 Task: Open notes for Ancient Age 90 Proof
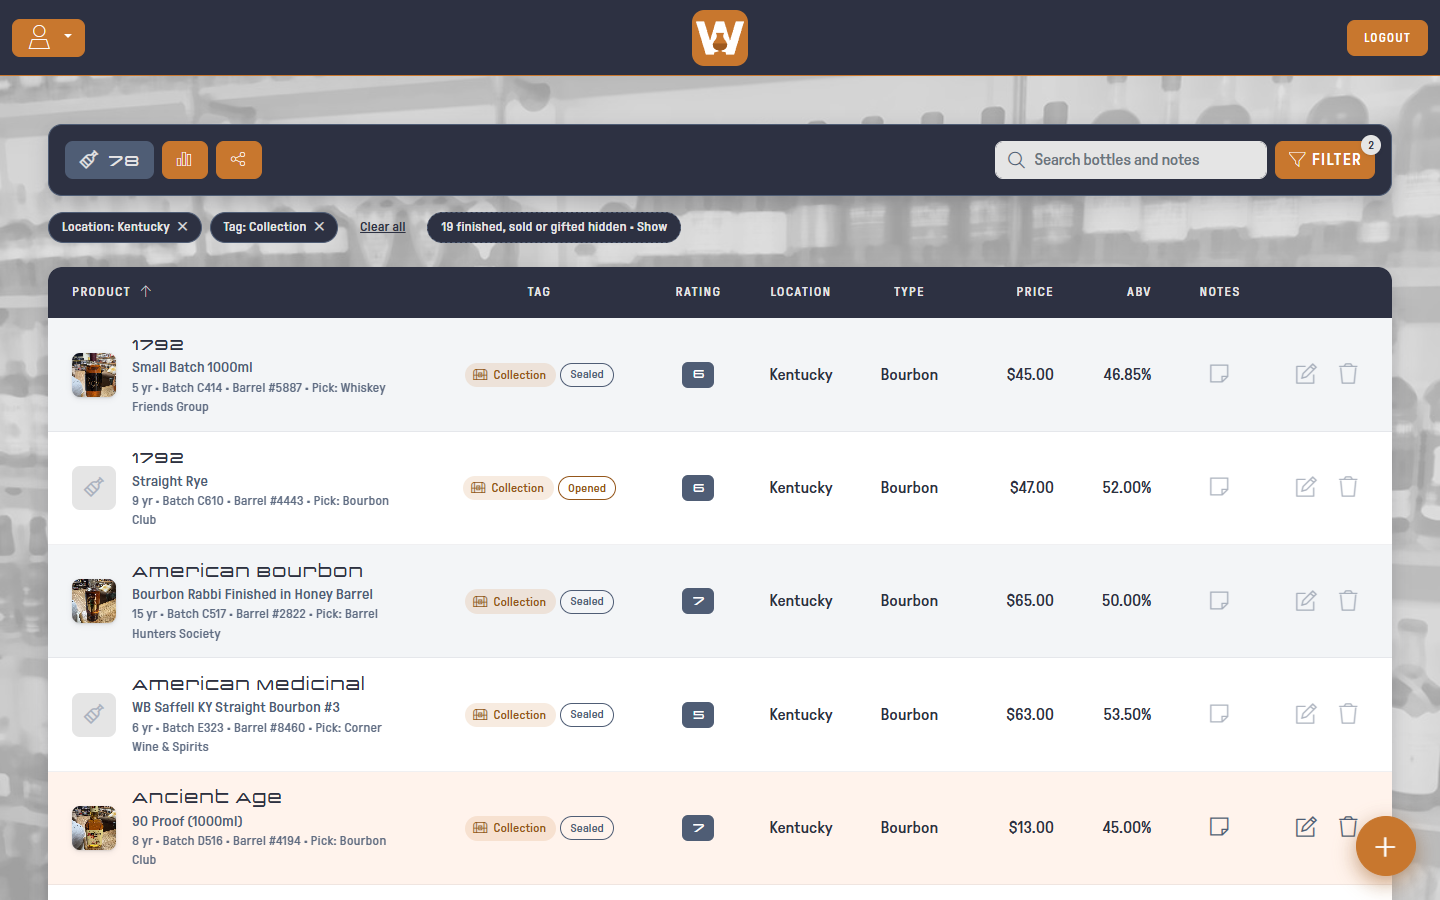click(1219, 827)
